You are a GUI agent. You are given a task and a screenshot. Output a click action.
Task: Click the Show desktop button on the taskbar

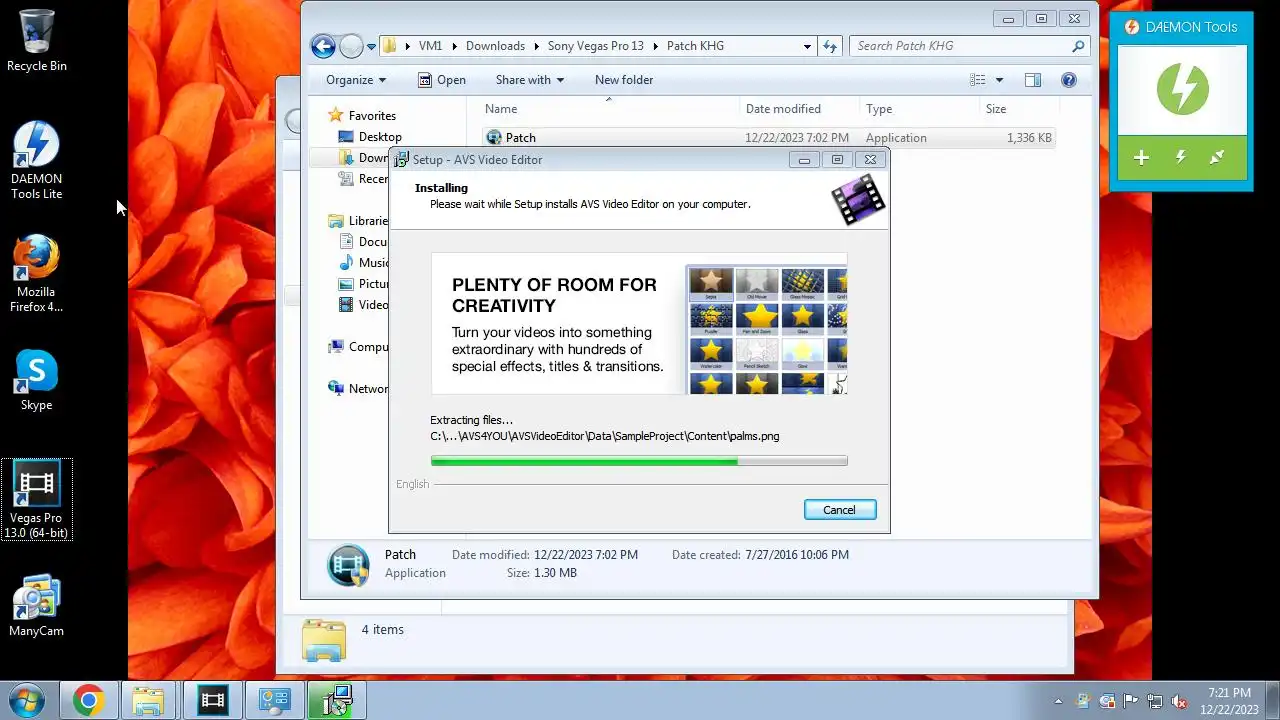[x=1272, y=701]
